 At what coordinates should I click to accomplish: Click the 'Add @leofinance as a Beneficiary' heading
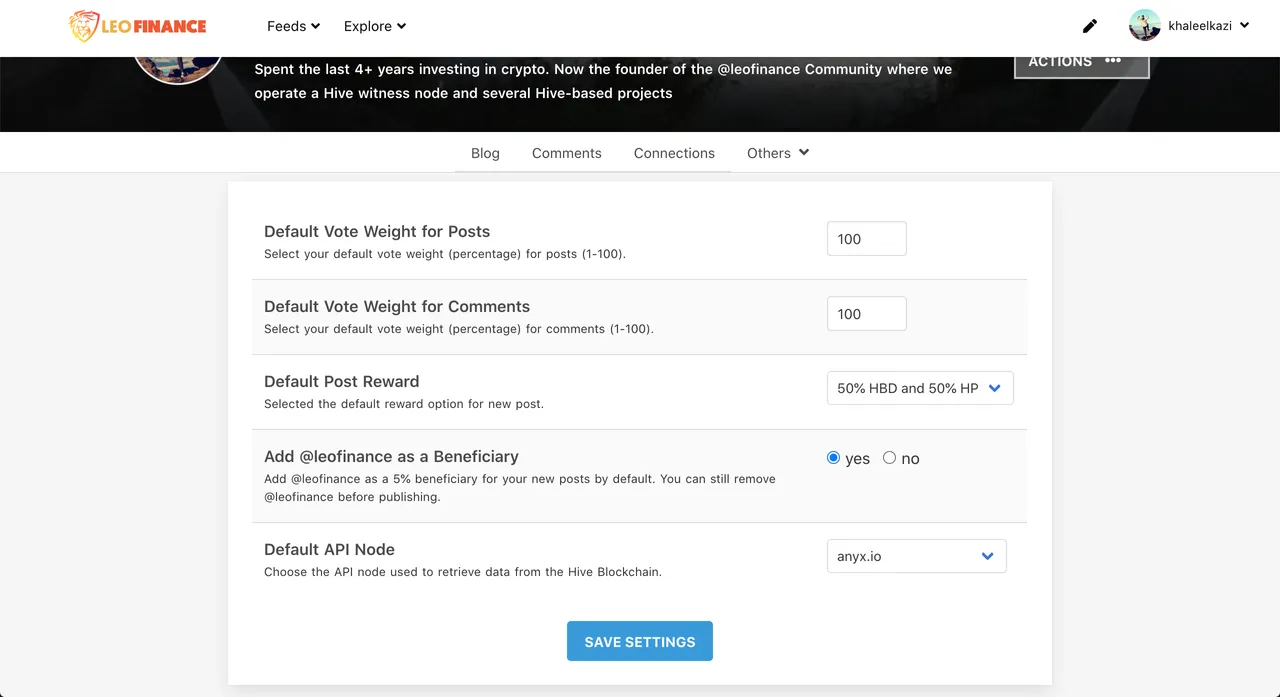pyautogui.click(x=391, y=457)
